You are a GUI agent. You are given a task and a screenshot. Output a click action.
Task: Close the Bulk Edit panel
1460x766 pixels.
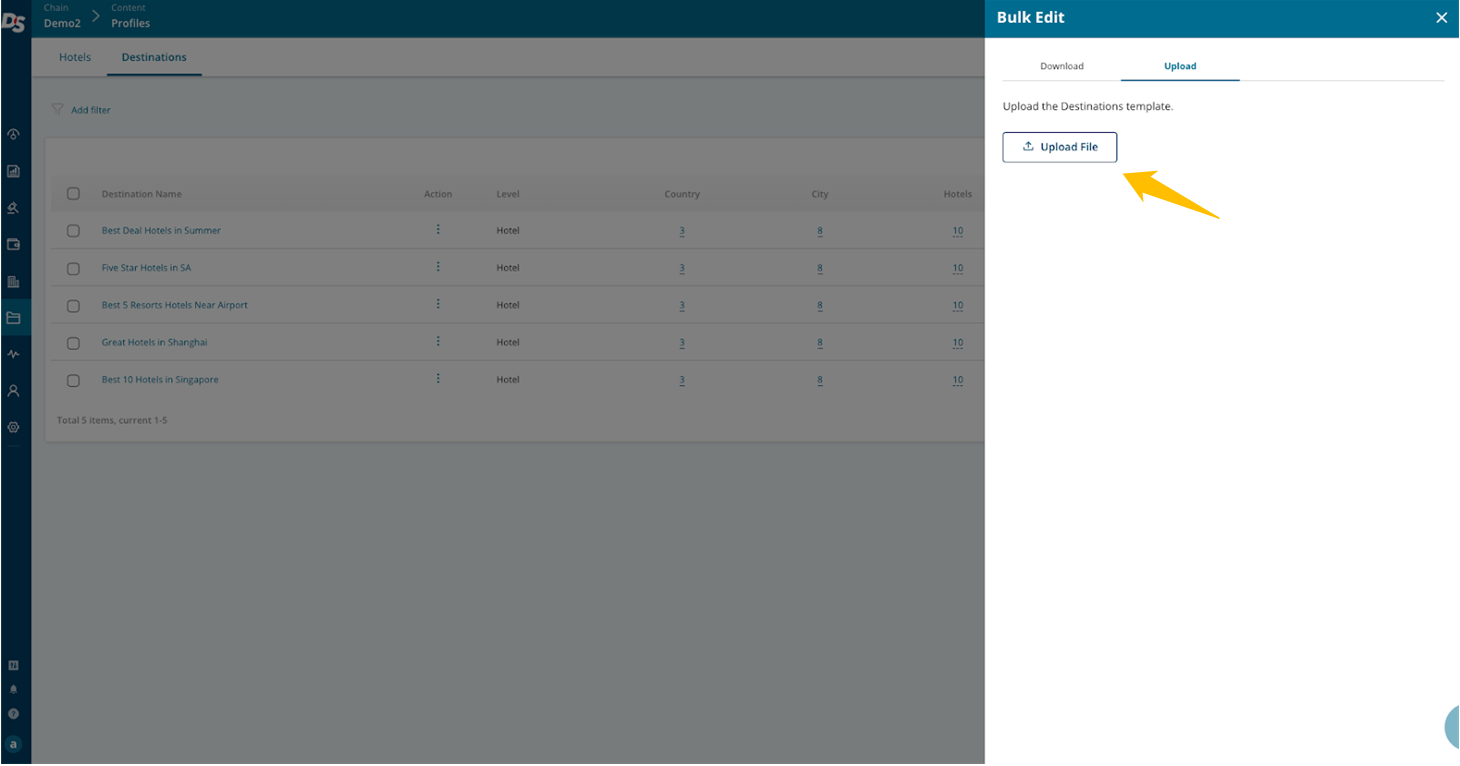click(x=1441, y=18)
